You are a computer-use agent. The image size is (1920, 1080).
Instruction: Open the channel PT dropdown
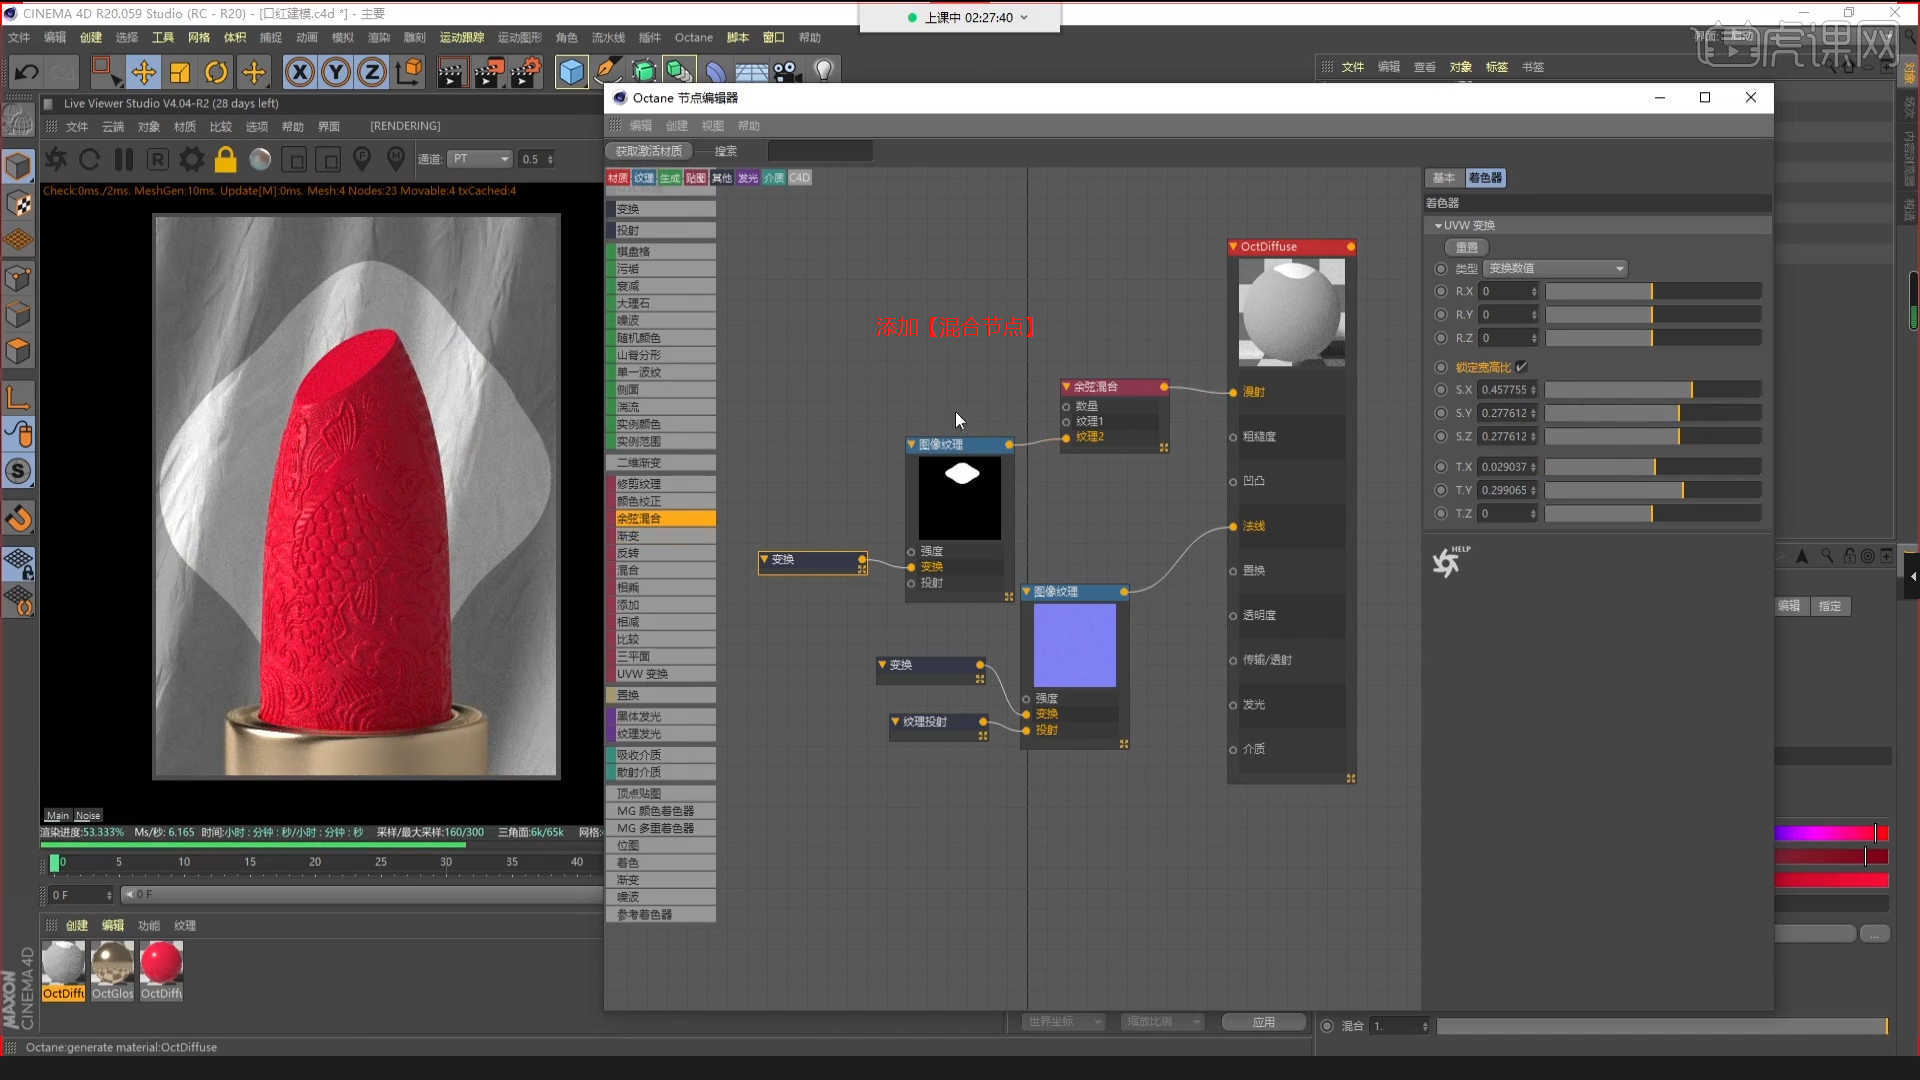(x=480, y=159)
